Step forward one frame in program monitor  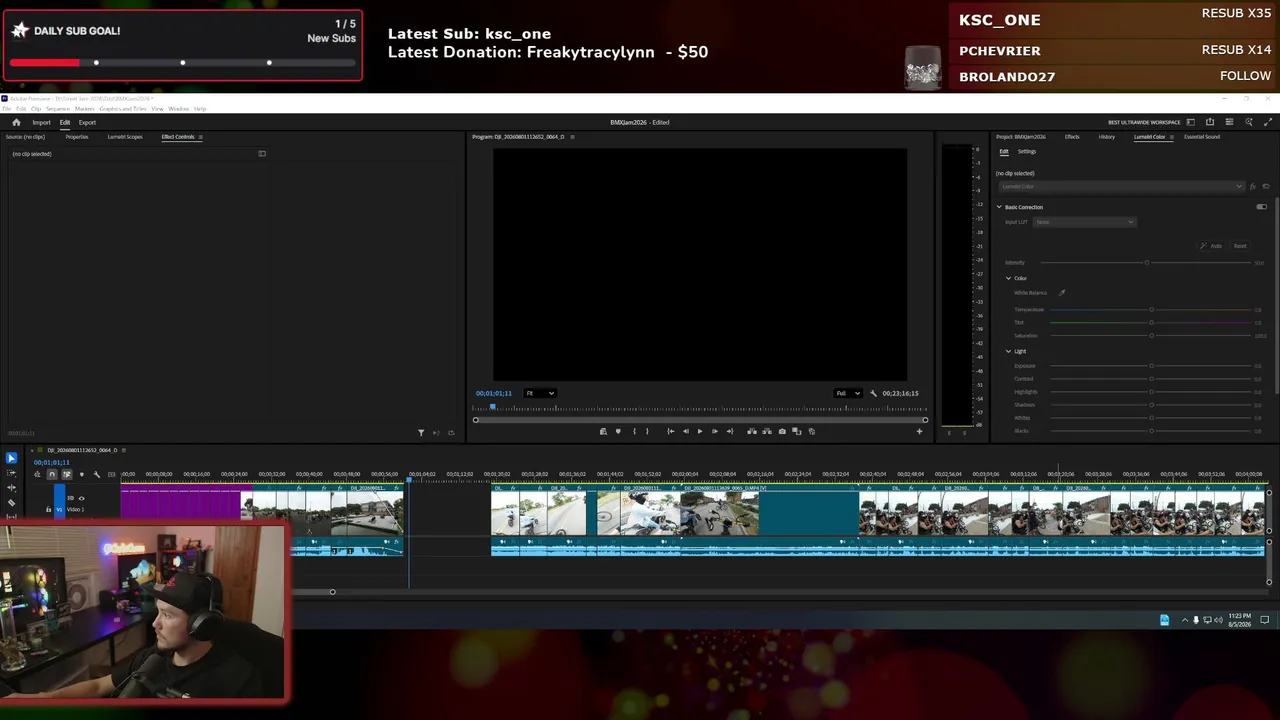click(714, 431)
